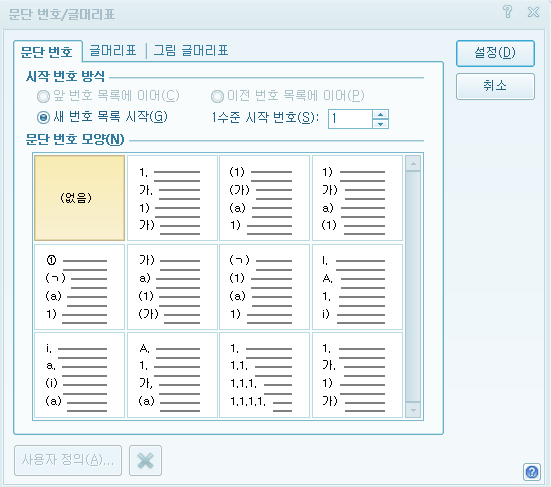Click the numbering style list scrollbar track

(413, 286)
